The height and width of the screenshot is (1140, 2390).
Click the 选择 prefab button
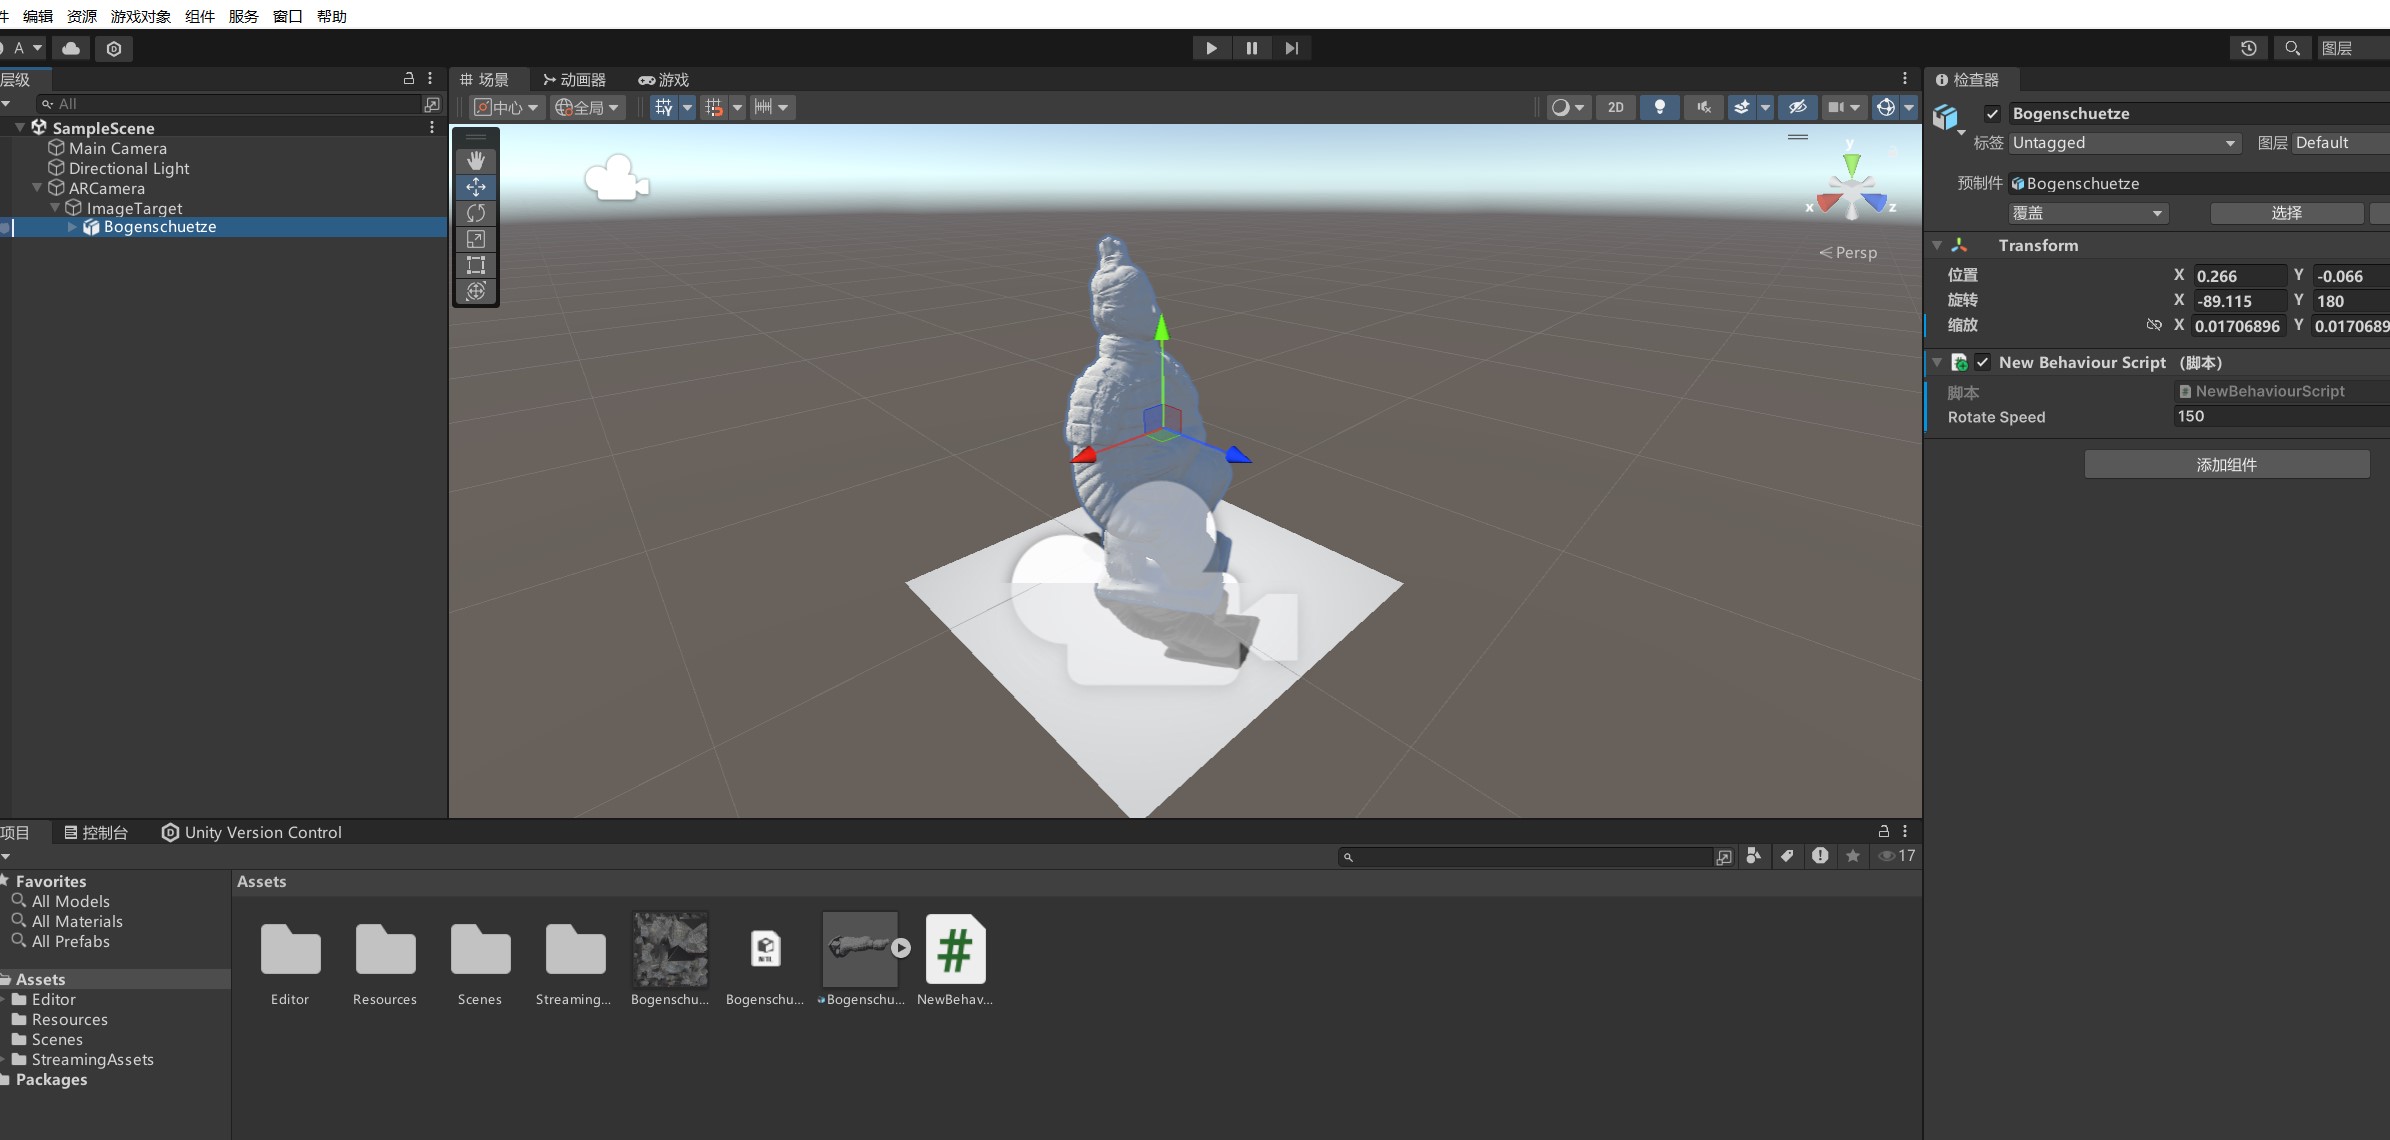(x=2286, y=213)
